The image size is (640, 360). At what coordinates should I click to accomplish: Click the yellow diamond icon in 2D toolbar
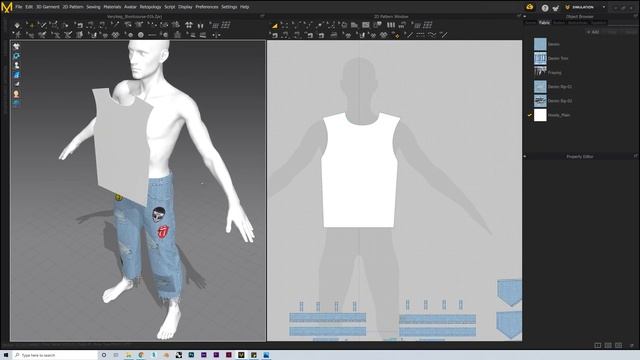[x=397, y=36]
